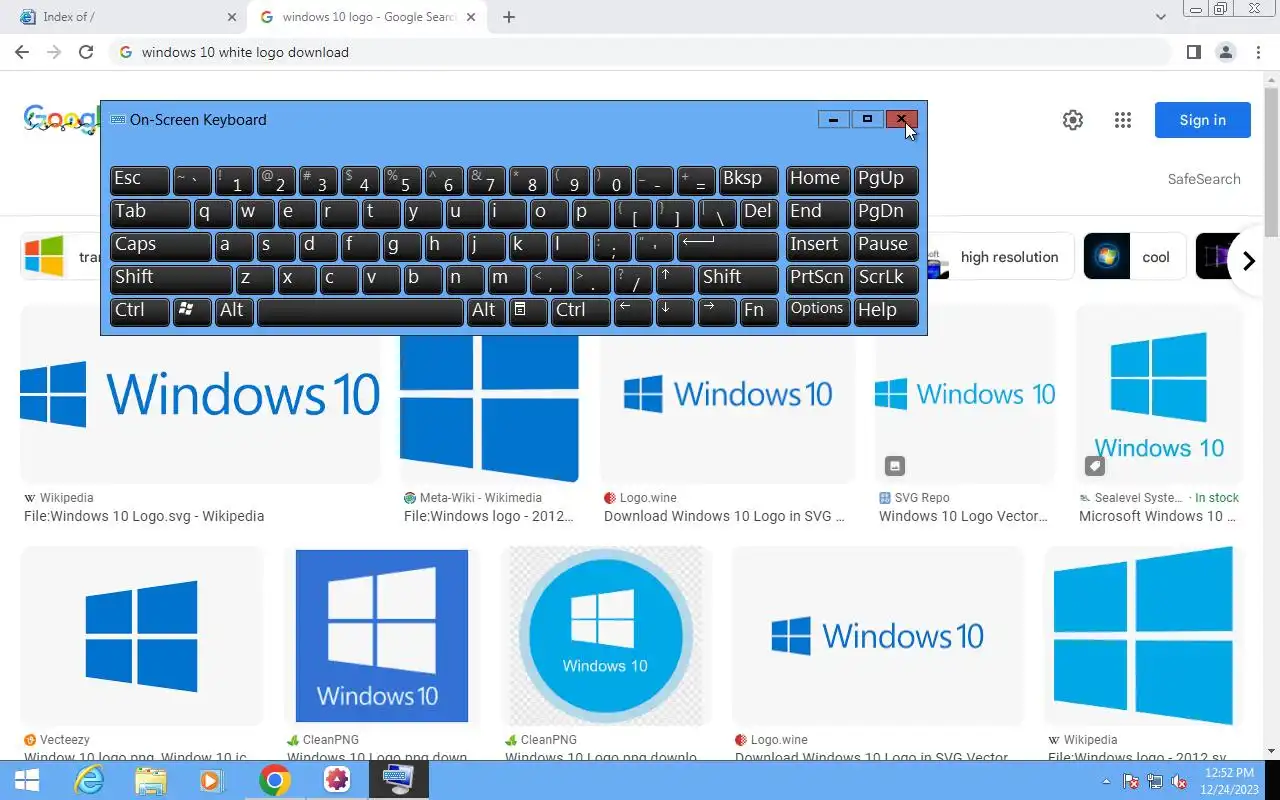This screenshot has height=800, width=1280.
Task: Open media player taskbar icon
Action: tap(211, 780)
